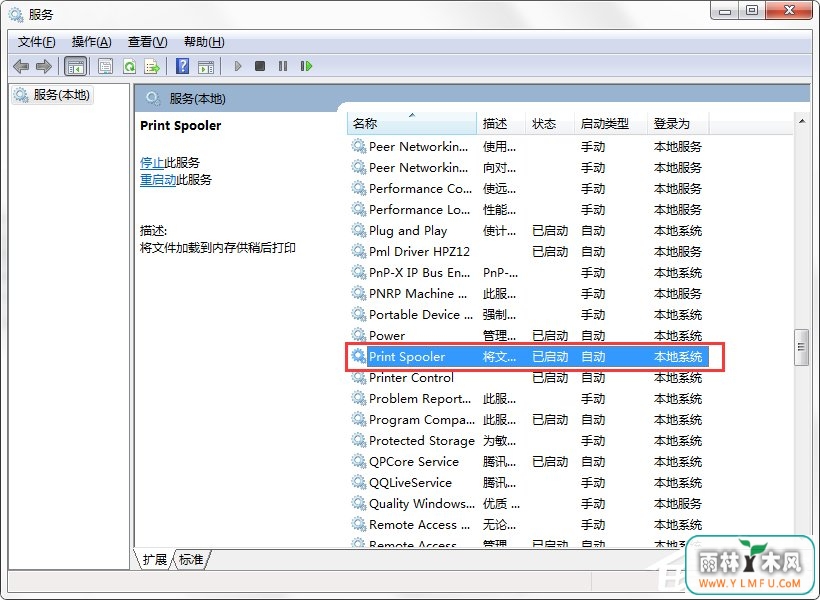Click the gear icon of Problem Report service

pos(358,398)
